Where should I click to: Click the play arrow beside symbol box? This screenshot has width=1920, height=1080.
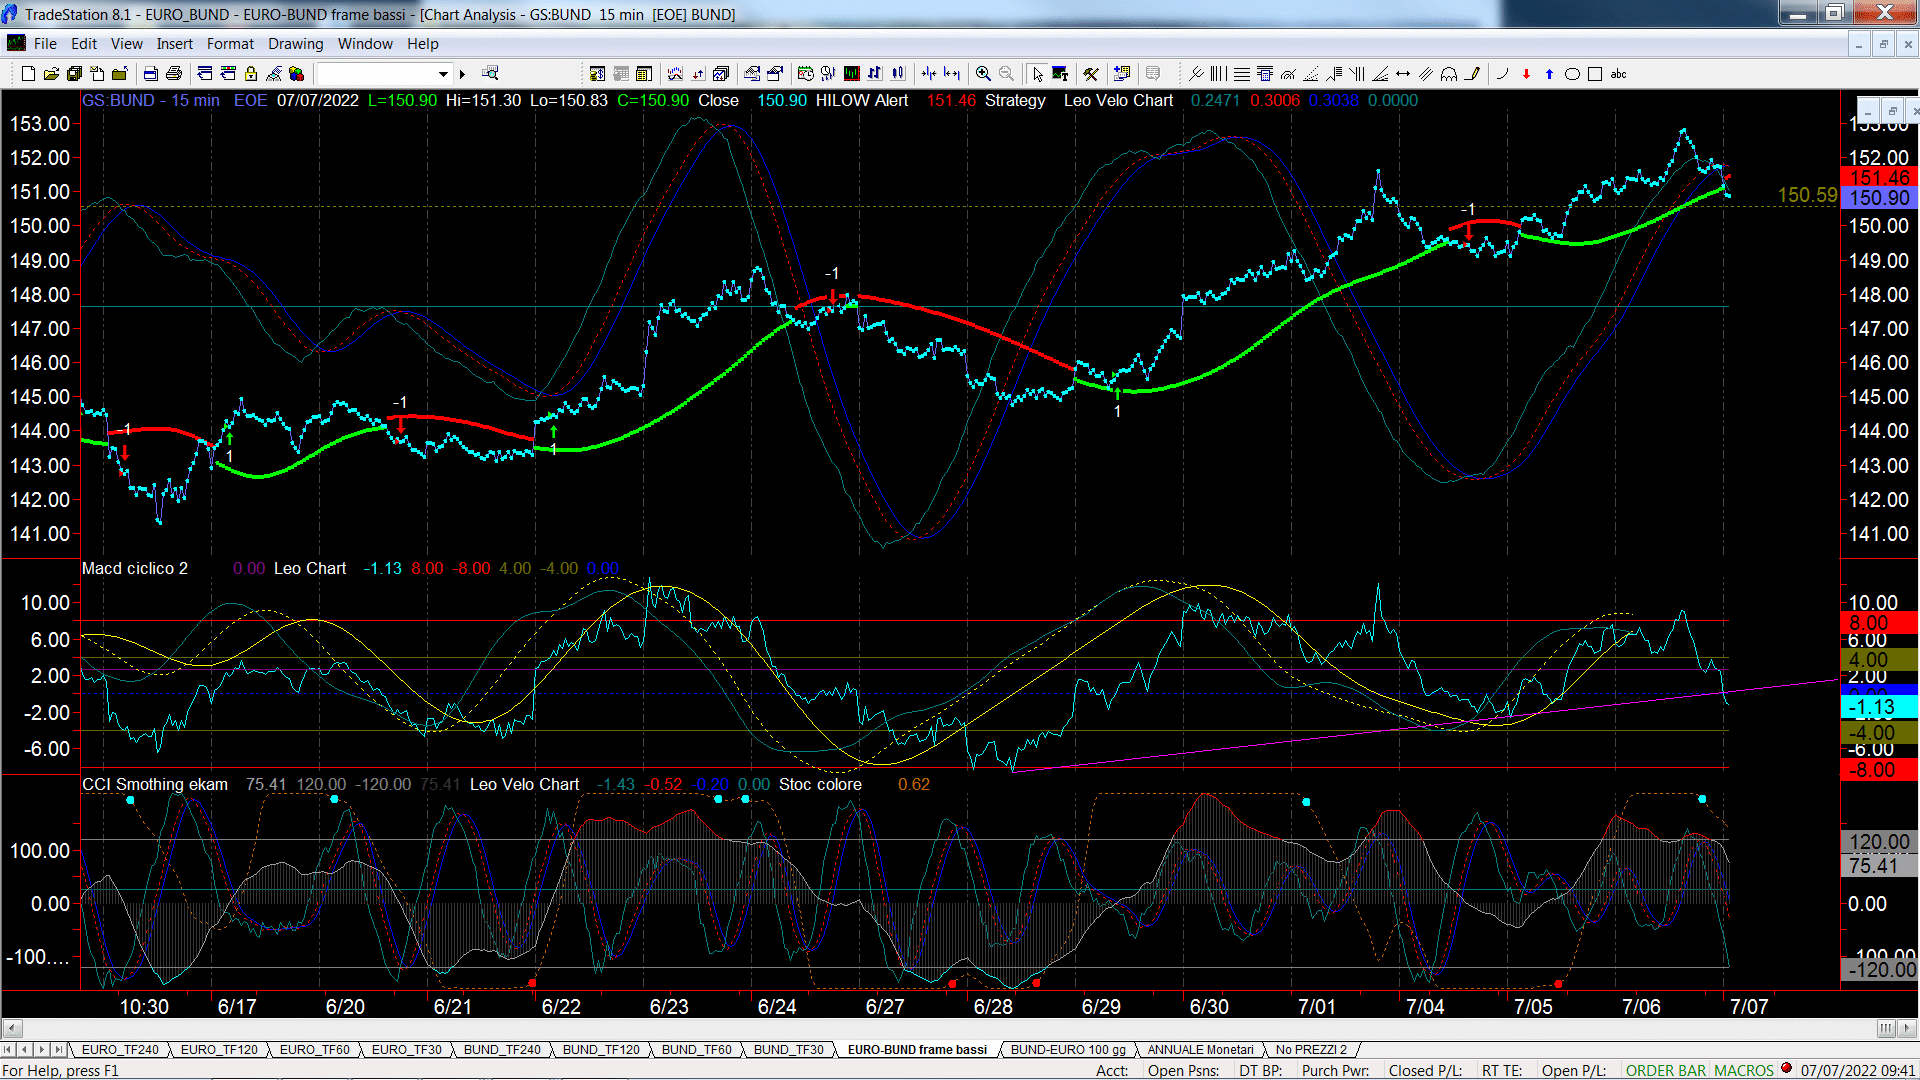(462, 74)
